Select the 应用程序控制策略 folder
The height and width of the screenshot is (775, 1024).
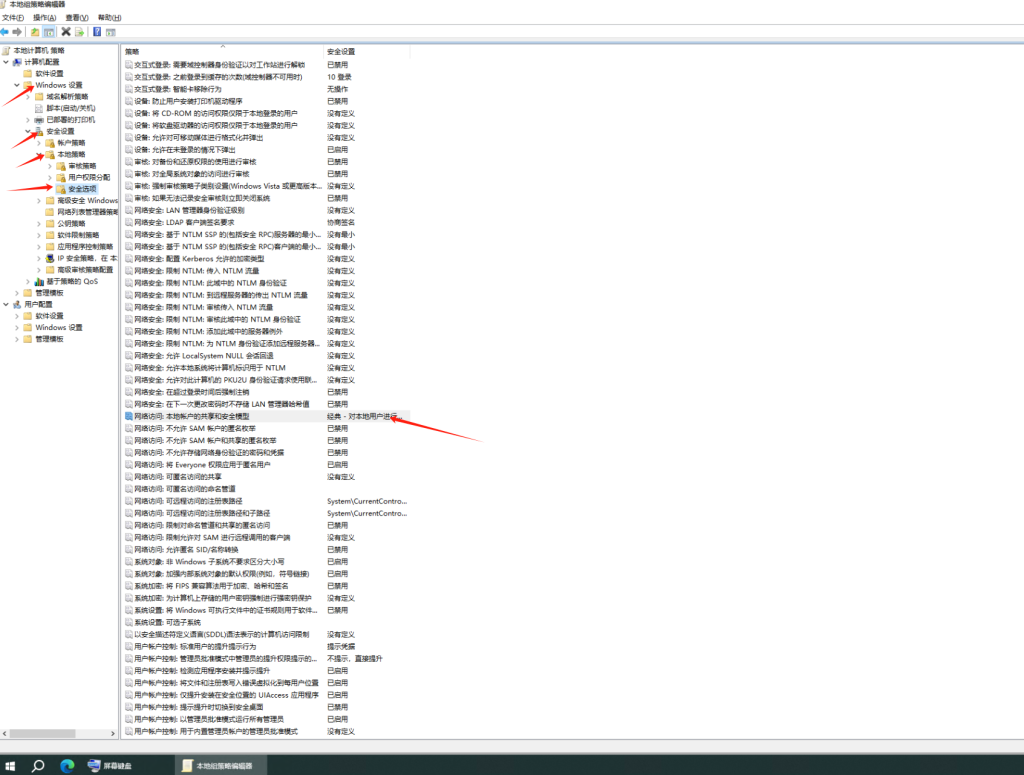tap(85, 246)
